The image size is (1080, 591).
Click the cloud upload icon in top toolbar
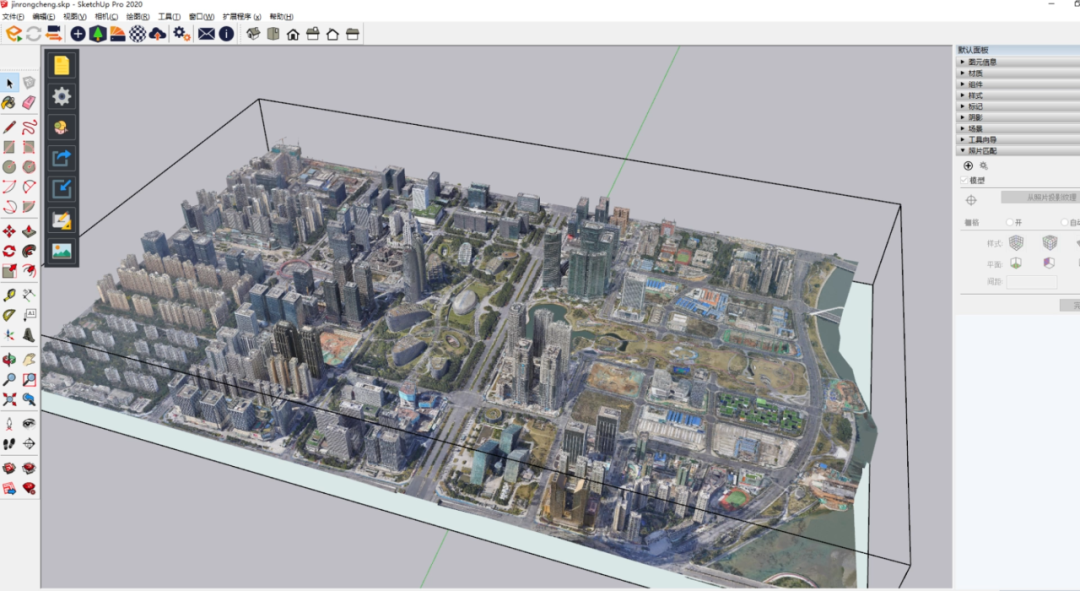157,34
